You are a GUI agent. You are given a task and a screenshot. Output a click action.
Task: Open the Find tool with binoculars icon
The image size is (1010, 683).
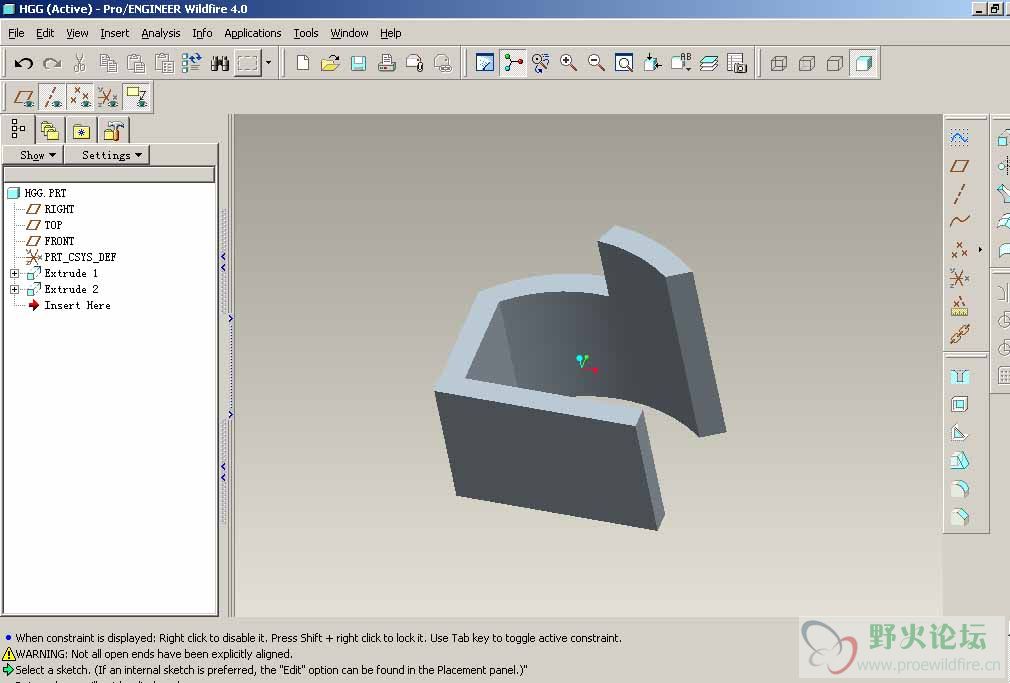pyautogui.click(x=220, y=63)
